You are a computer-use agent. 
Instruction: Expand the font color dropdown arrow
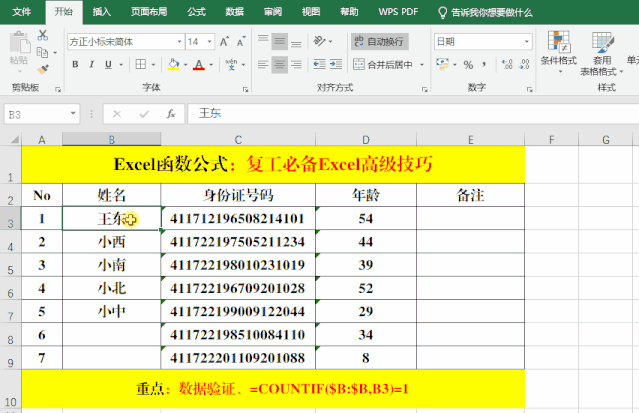[211, 65]
